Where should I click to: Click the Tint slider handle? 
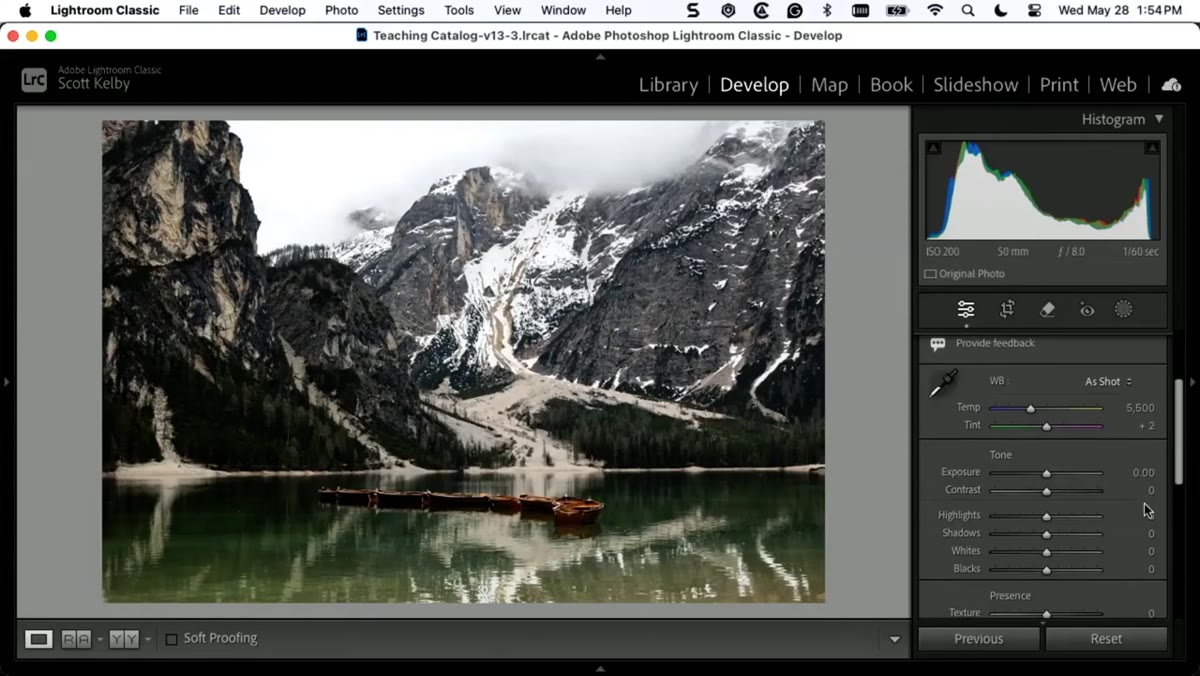[1047, 426]
